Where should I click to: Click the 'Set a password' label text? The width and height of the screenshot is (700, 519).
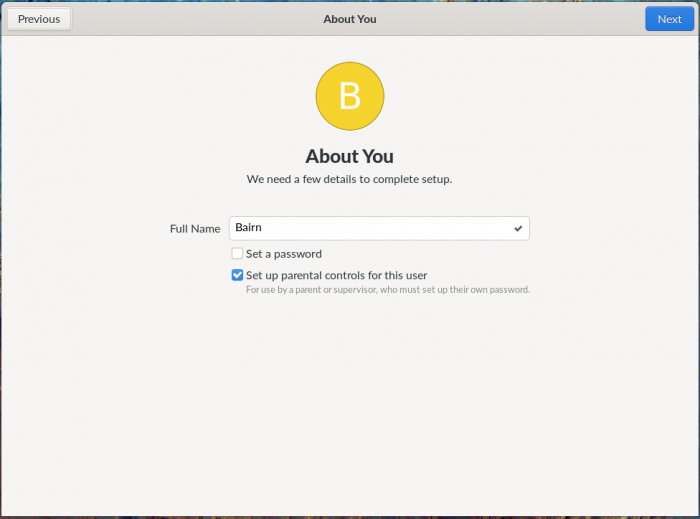coord(284,254)
